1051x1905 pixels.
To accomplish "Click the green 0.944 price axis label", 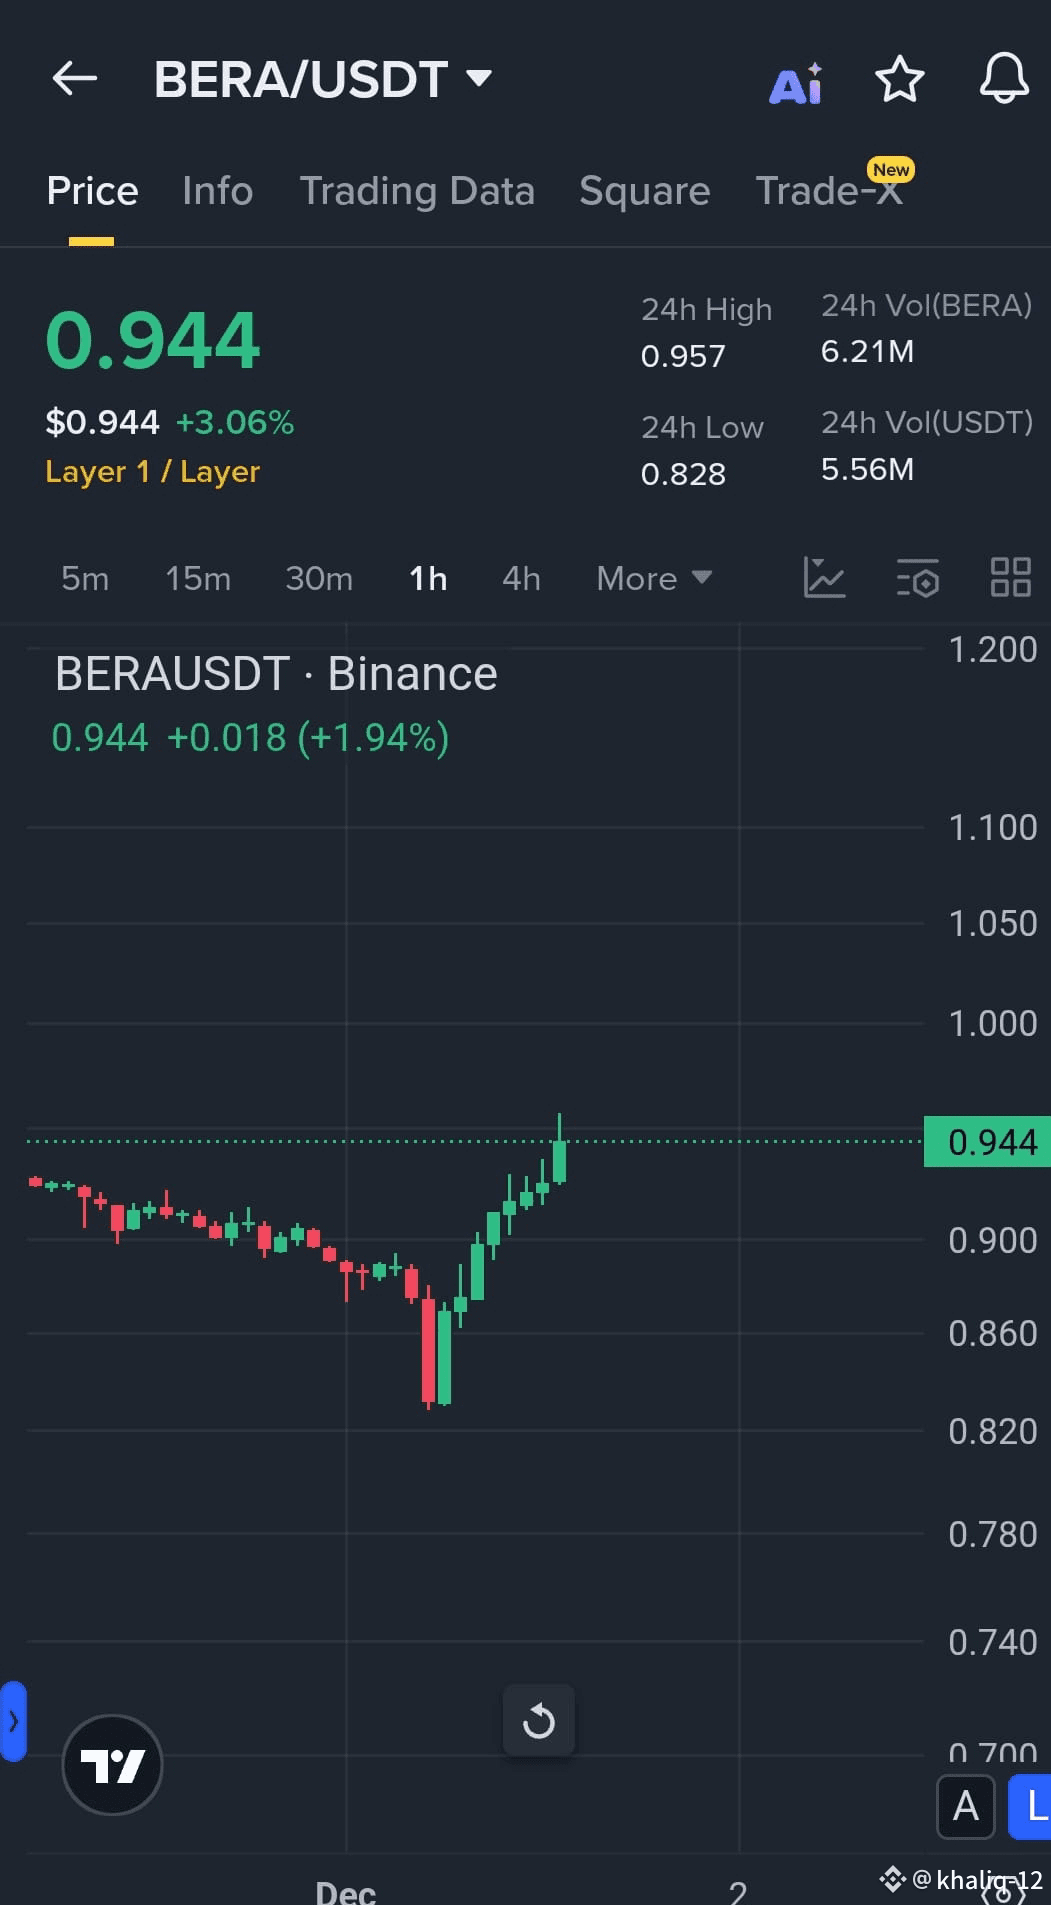I will (x=987, y=1142).
